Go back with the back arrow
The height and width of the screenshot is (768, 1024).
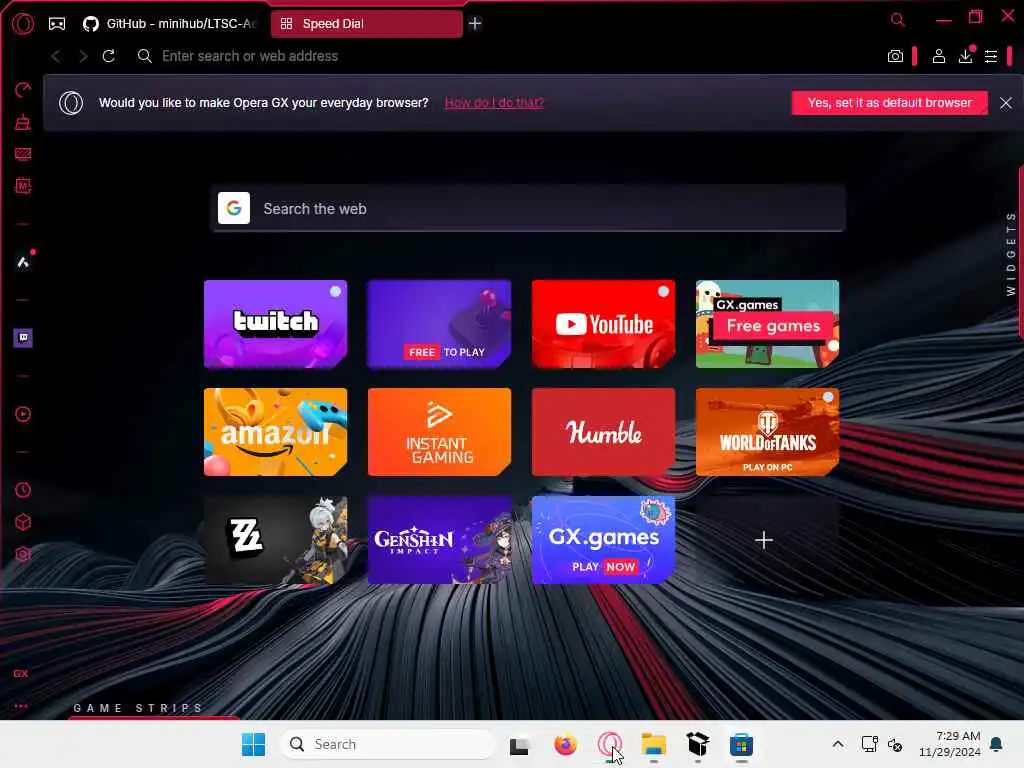56,56
